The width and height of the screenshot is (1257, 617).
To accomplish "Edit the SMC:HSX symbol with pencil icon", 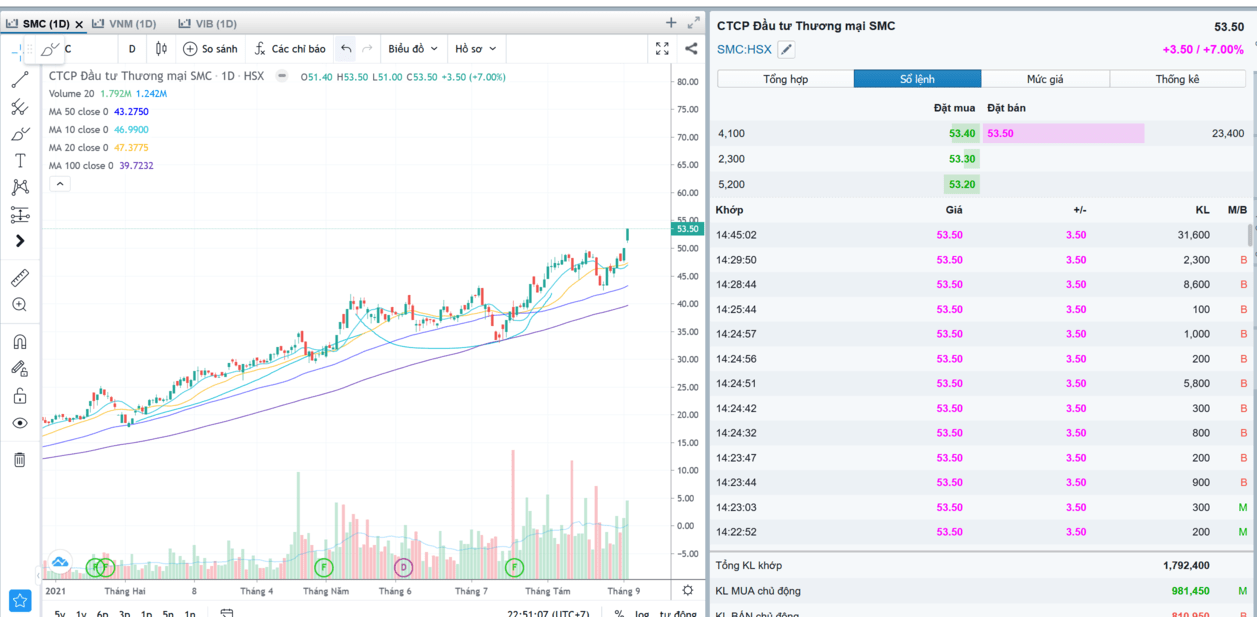I will (x=786, y=49).
